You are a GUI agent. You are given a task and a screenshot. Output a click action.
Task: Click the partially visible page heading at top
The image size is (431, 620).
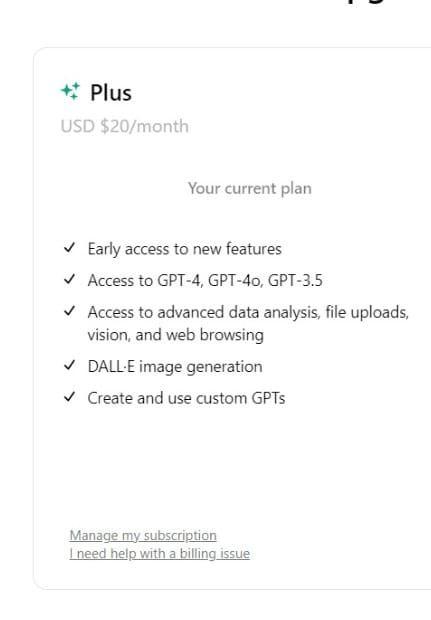point(366,2)
